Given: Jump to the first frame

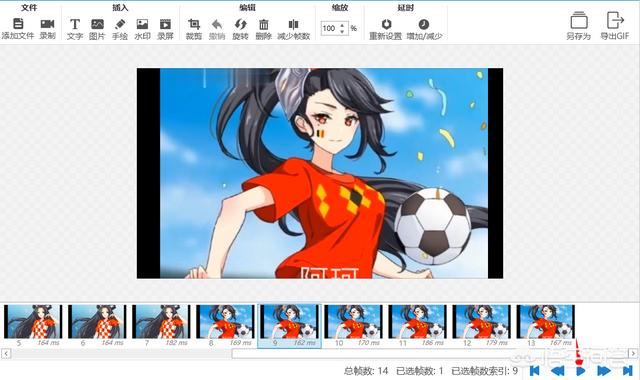Looking at the screenshot, I should [x=534, y=371].
